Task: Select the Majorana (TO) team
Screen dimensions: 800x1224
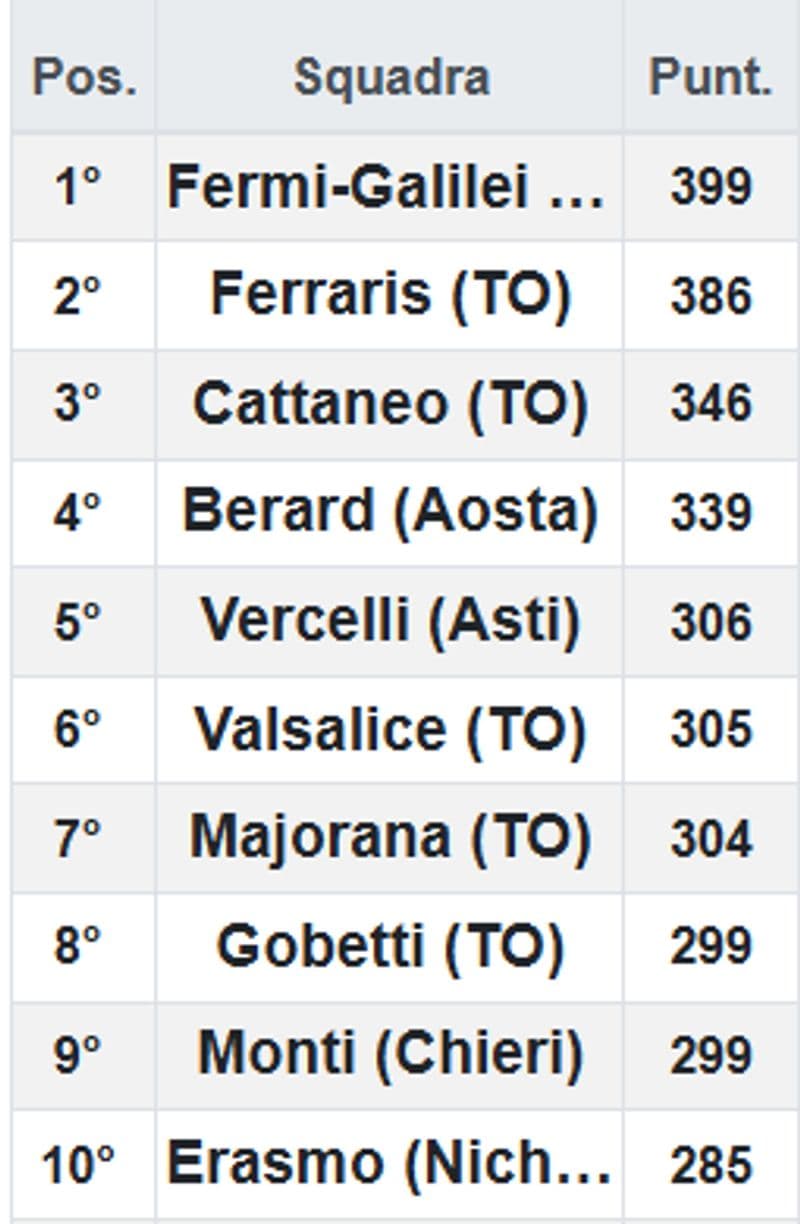Action: pyautogui.click(x=390, y=837)
